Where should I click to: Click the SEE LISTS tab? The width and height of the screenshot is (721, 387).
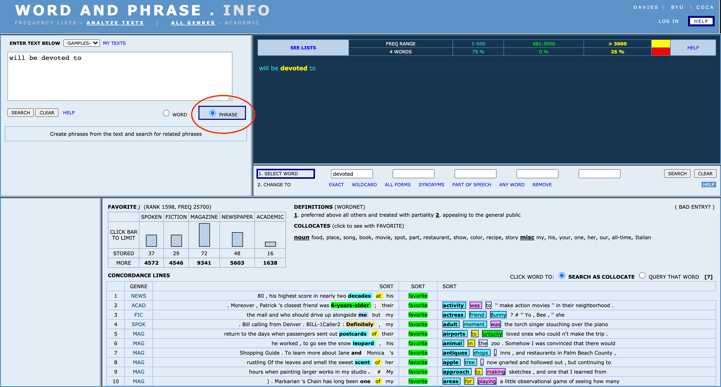coord(303,48)
